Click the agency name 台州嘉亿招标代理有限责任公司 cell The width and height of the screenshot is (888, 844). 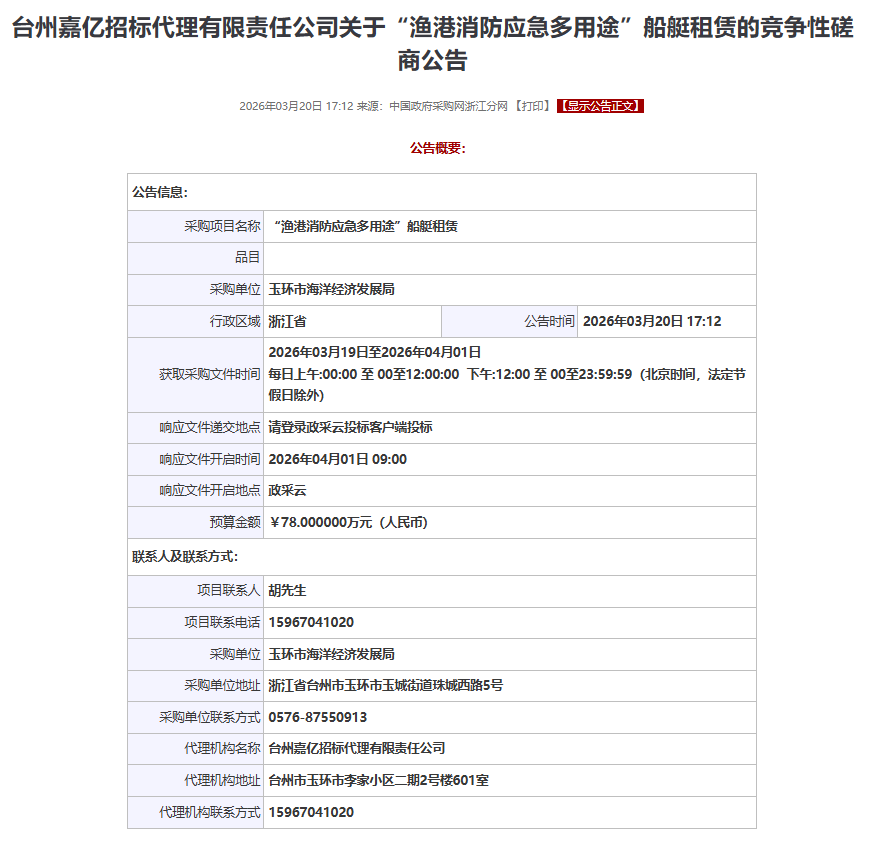point(357,748)
